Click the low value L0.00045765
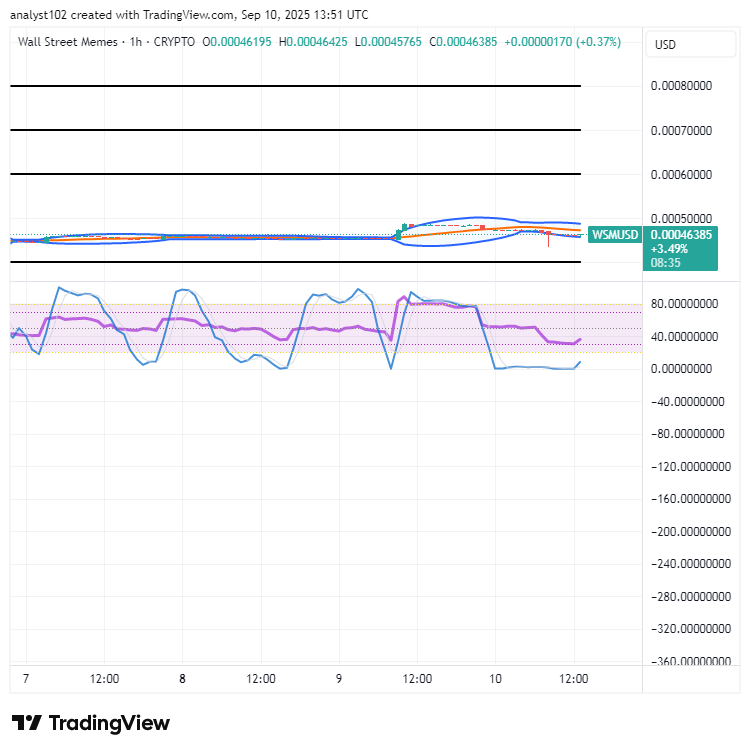The image size is (750, 753). tap(388, 42)
